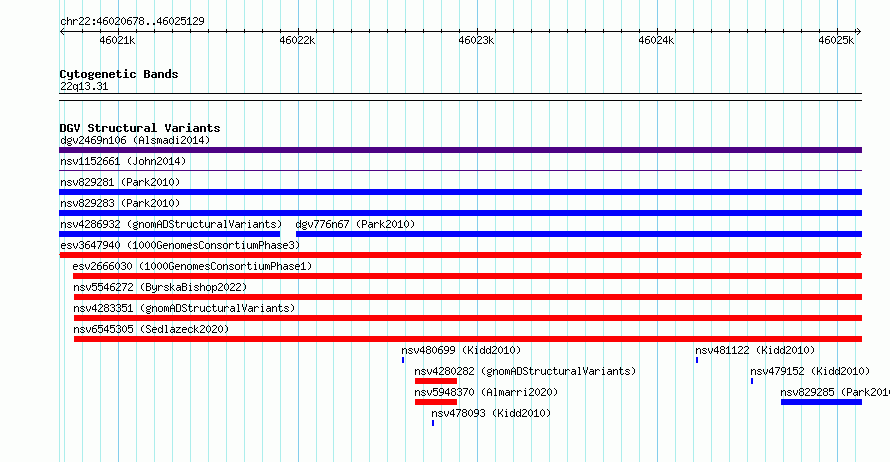Select the short red nsv4280282 bar

(x=436, y=381)
